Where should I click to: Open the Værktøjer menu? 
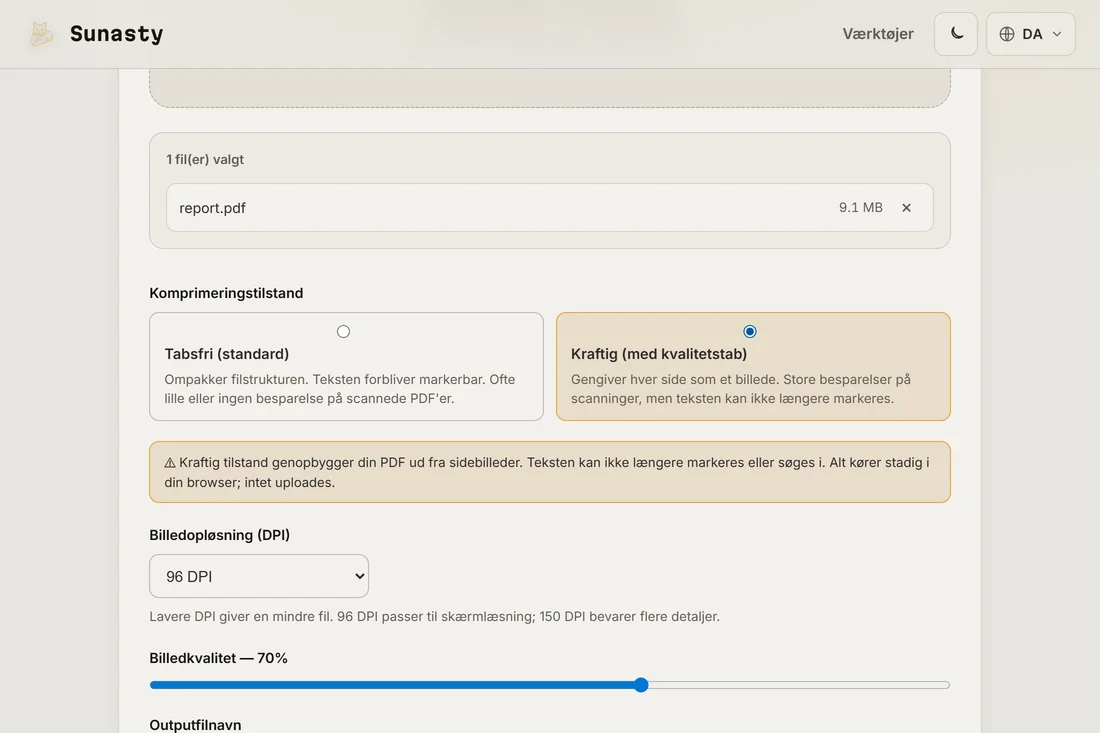(878, 34)
